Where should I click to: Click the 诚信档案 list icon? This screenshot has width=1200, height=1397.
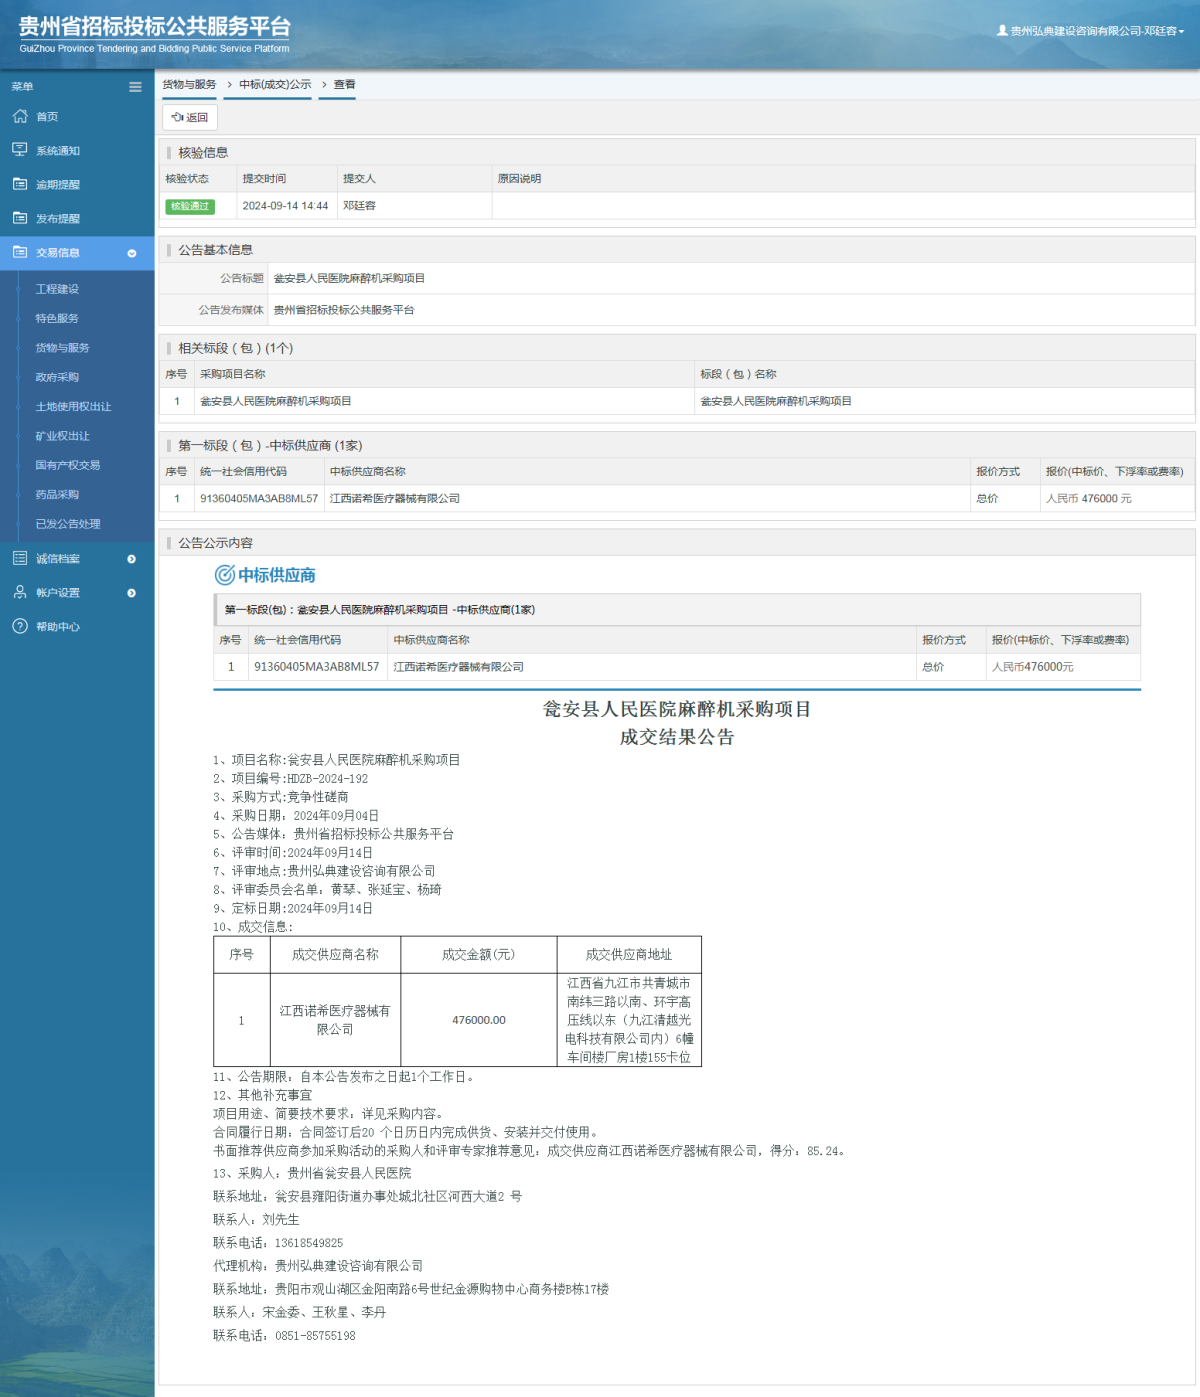tap(20, 558)
